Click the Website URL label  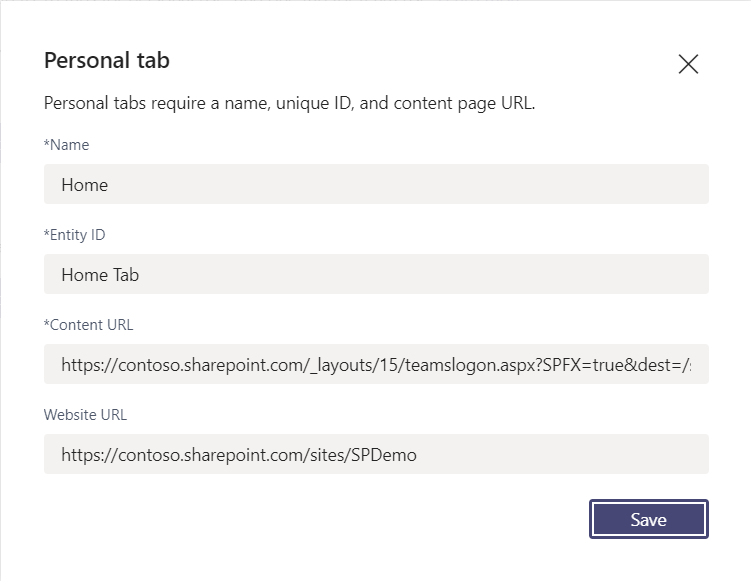tap(85, 414)
